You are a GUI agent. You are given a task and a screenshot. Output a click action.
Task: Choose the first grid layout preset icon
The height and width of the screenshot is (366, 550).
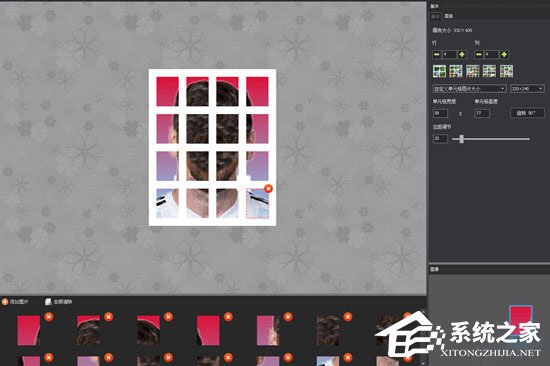point(440,71)
